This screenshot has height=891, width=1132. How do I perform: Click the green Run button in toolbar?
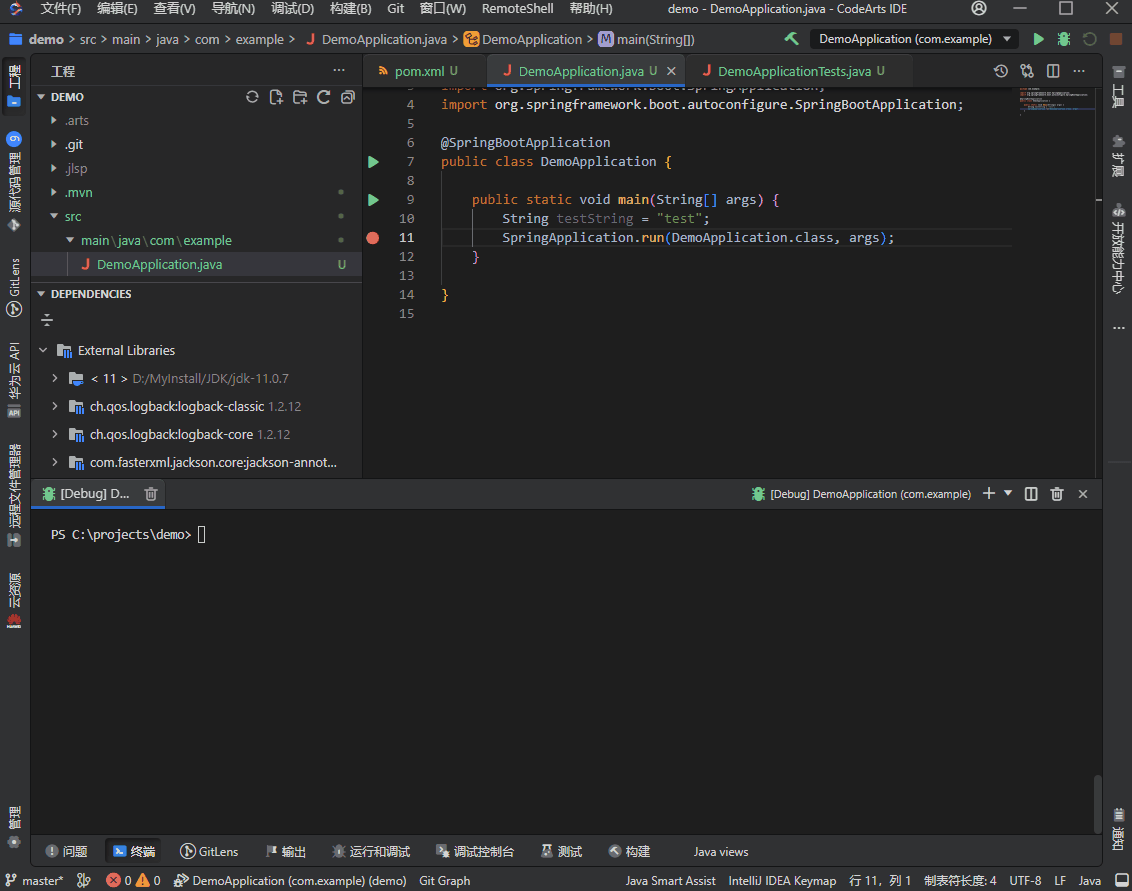[x=1038, y=39]
